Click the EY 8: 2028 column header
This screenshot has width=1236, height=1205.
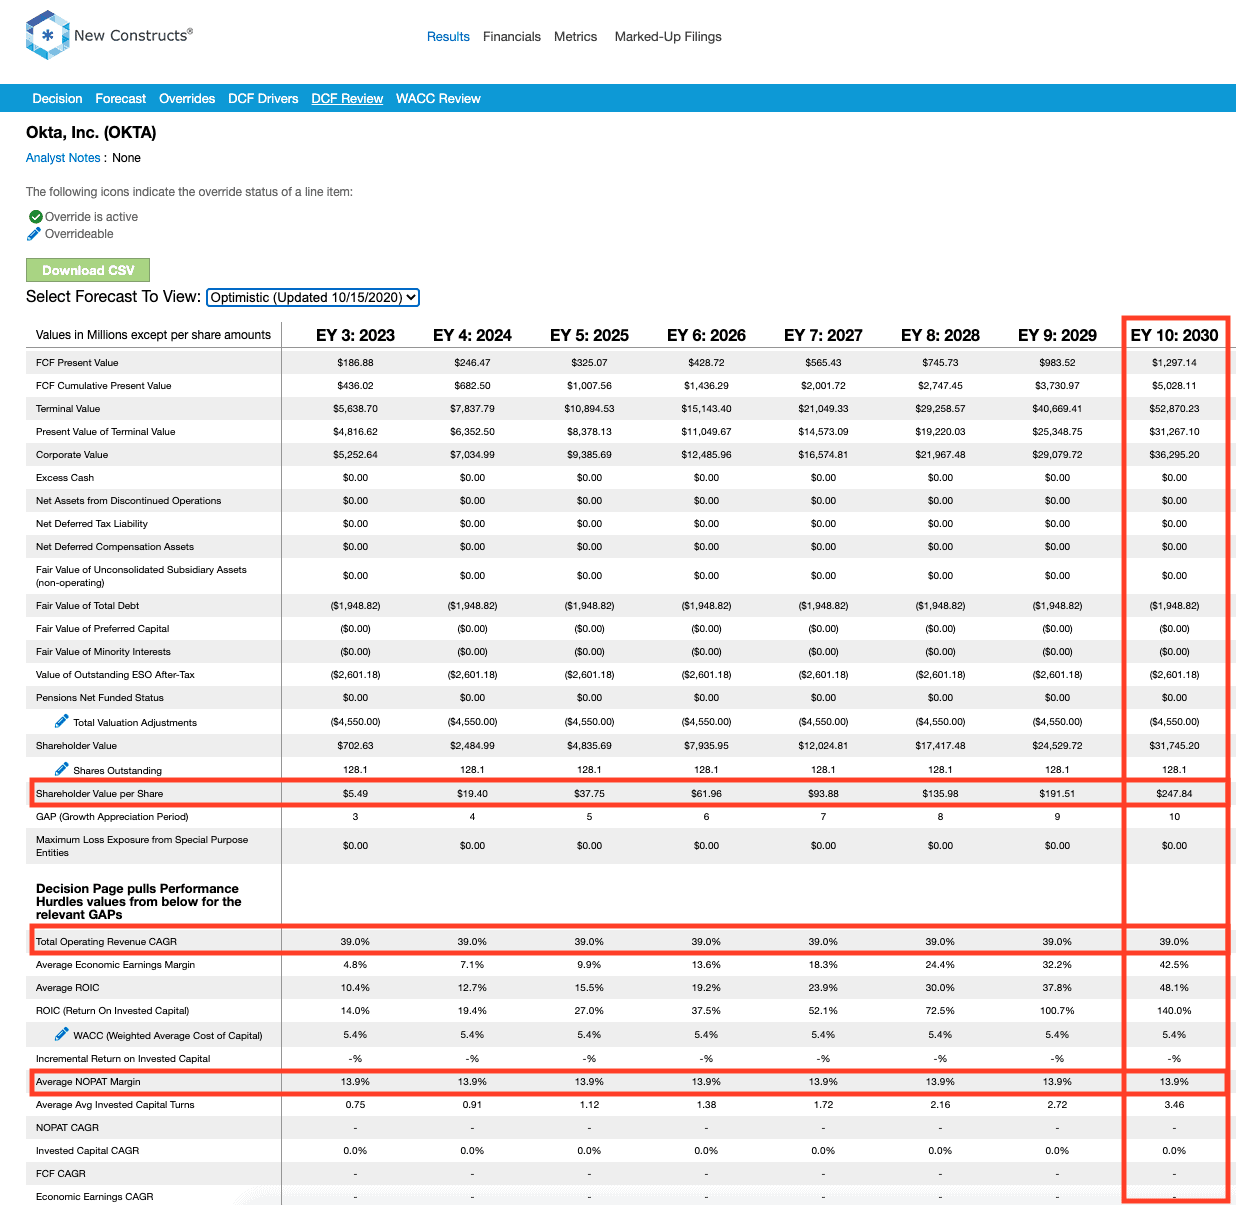tap(940, 335)
